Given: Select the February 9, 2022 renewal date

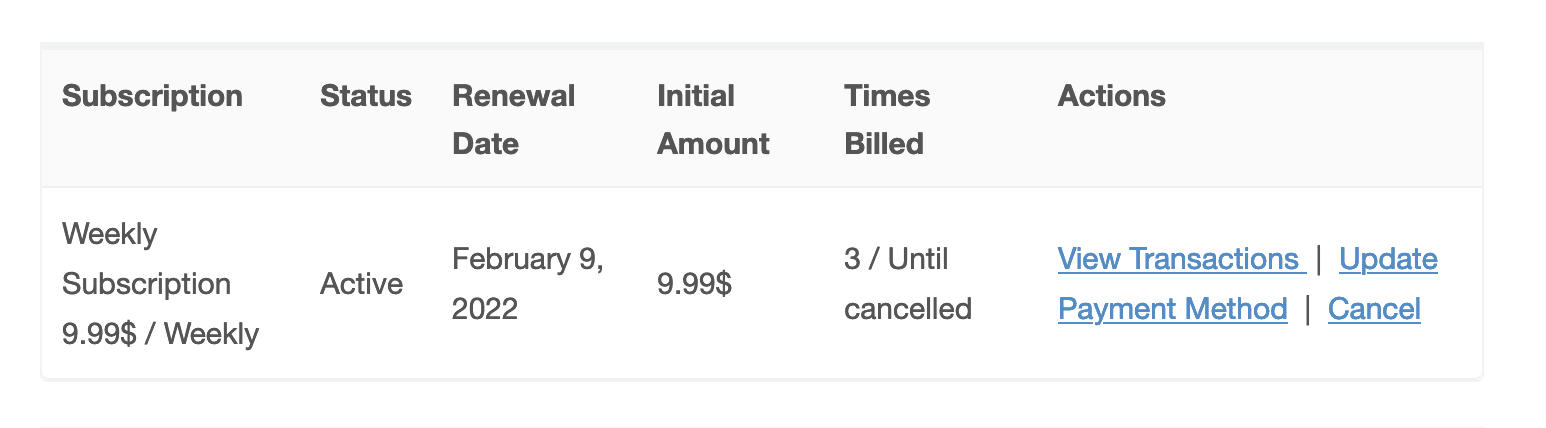Looking at the screenshot, I should coord(528,284).
